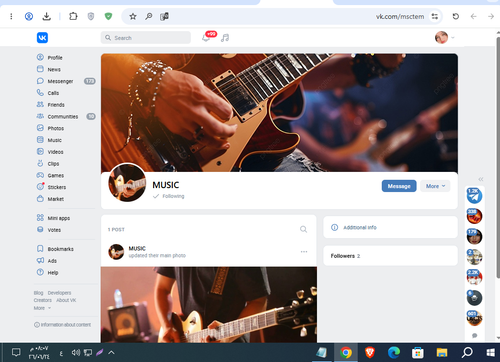Show hidden tray icons chevron

click(112, 352)
